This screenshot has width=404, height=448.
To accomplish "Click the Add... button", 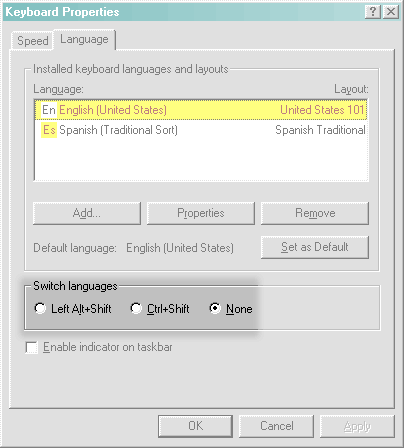I will pos(87,213).
